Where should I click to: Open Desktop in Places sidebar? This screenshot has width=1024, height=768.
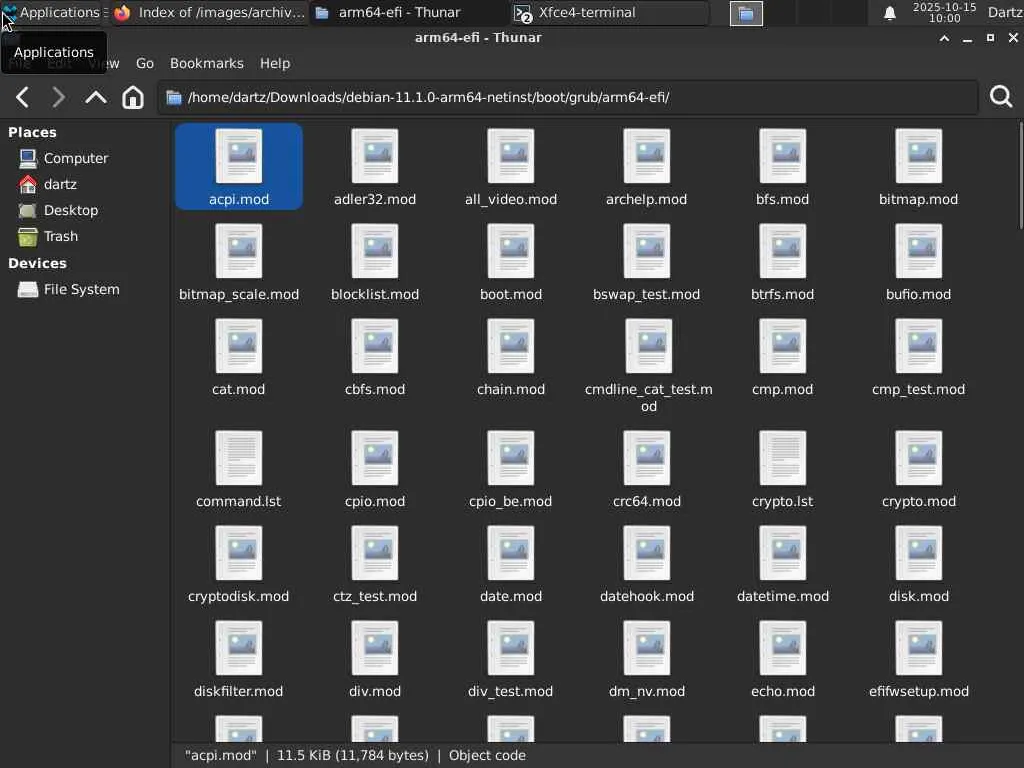pyautogui.click(x=71, y=210)
